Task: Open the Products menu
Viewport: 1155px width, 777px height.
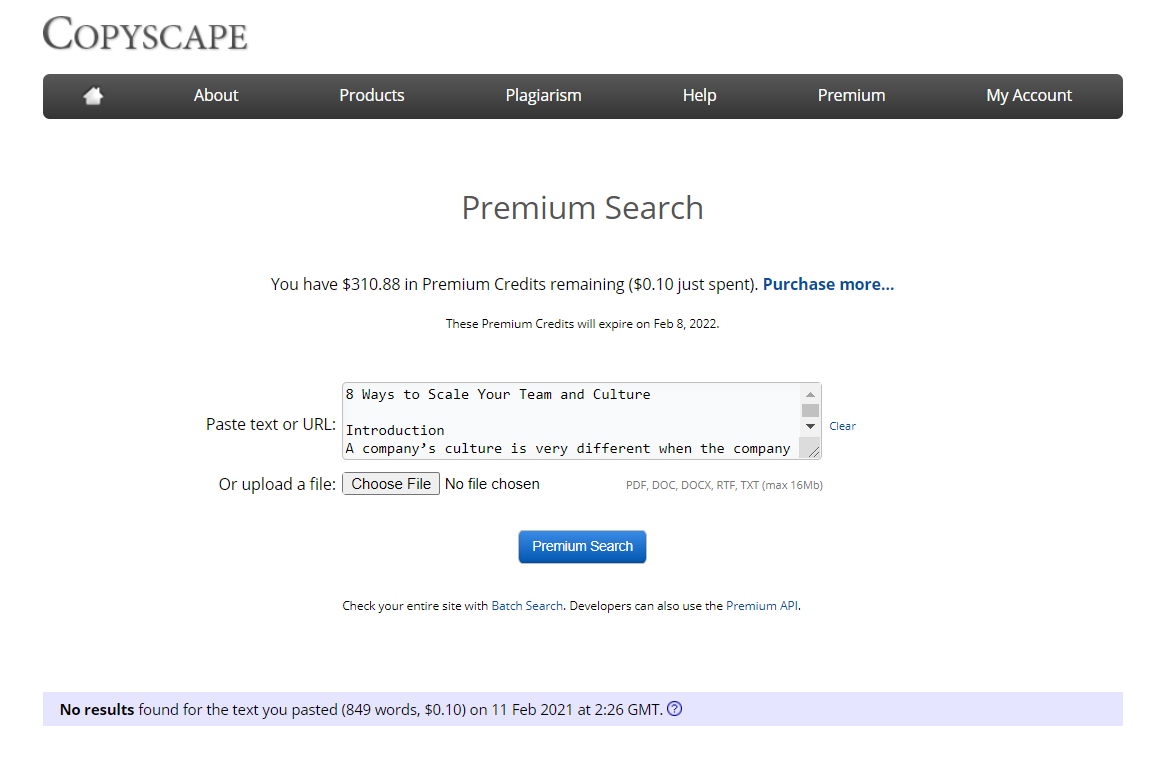Action: [x=371, y=96]
